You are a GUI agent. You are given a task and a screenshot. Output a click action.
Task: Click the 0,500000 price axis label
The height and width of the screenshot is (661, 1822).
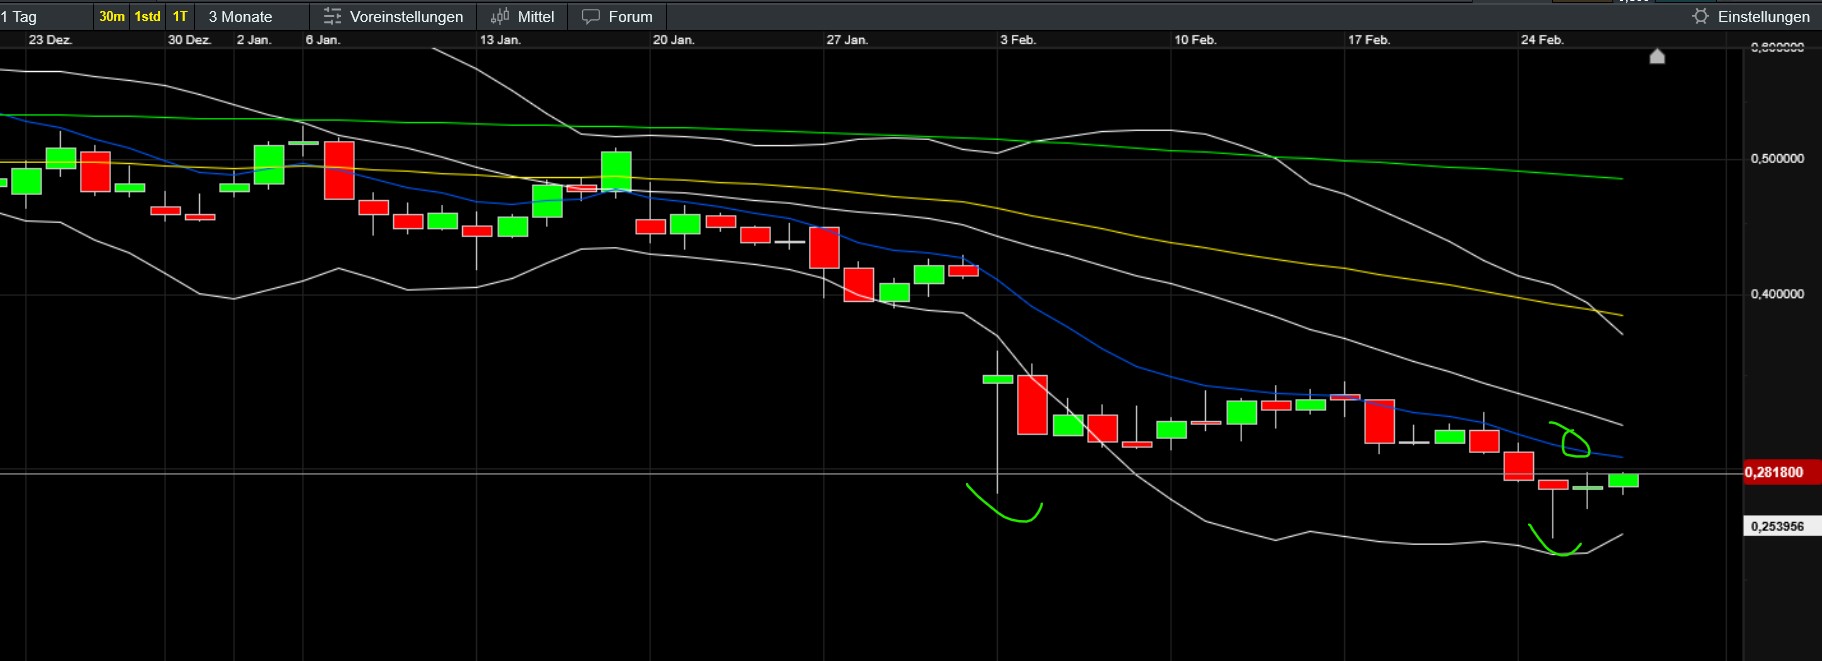click(1777, 159)
